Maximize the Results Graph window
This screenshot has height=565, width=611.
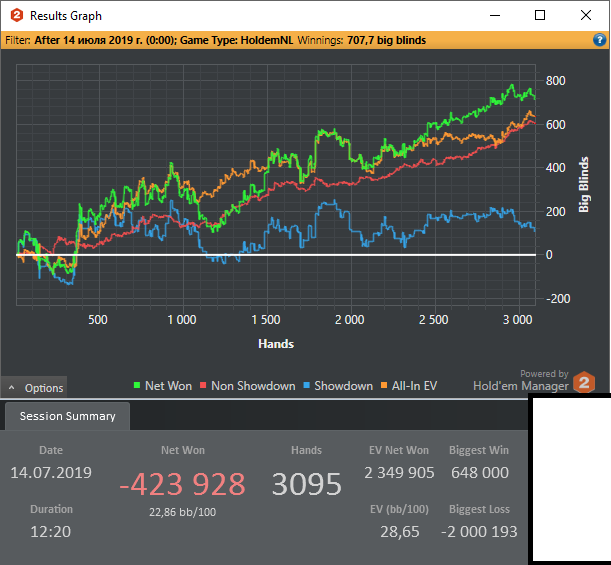[540, 15]
